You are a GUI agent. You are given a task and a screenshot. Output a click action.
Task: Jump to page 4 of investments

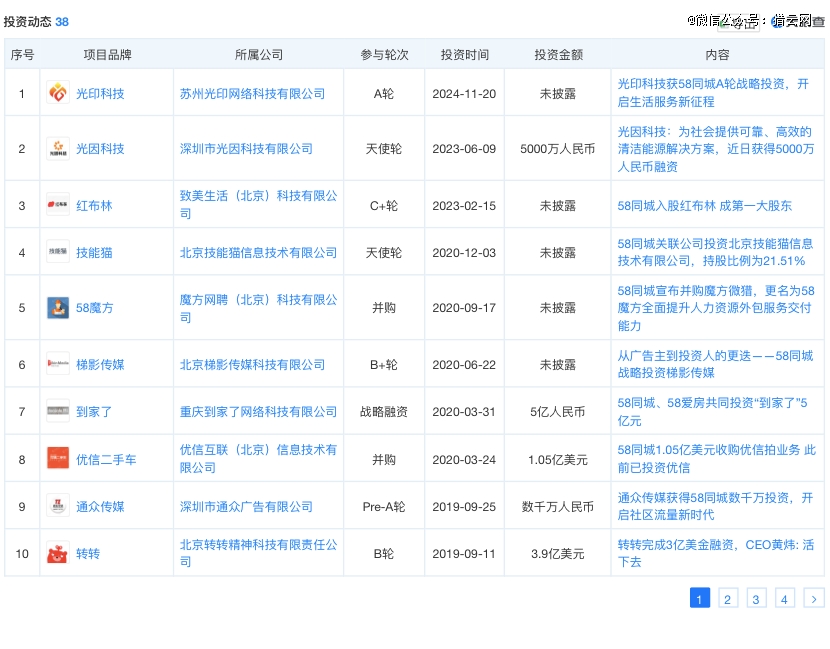pyautogui.click(x=785, y=599)
